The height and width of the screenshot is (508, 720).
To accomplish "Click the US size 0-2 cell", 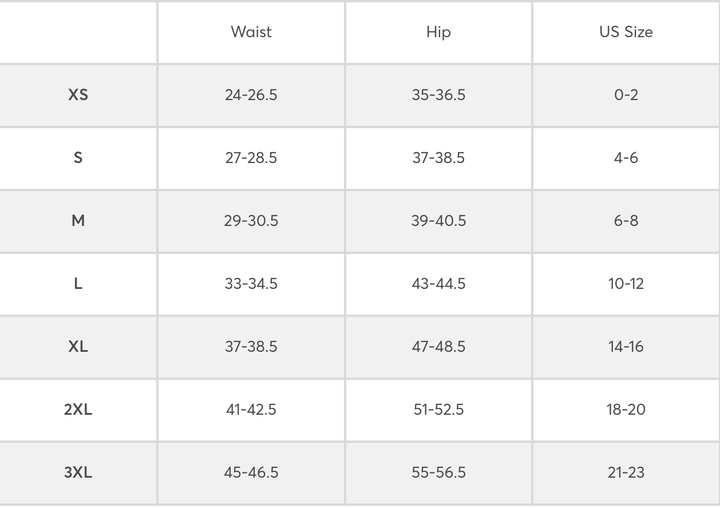I will (x=626, y=95).
